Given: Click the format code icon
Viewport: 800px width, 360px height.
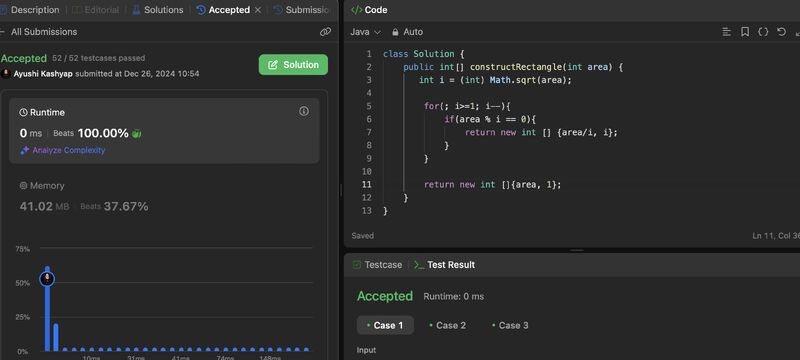Looking at the screenshot, I should [727, 32].
